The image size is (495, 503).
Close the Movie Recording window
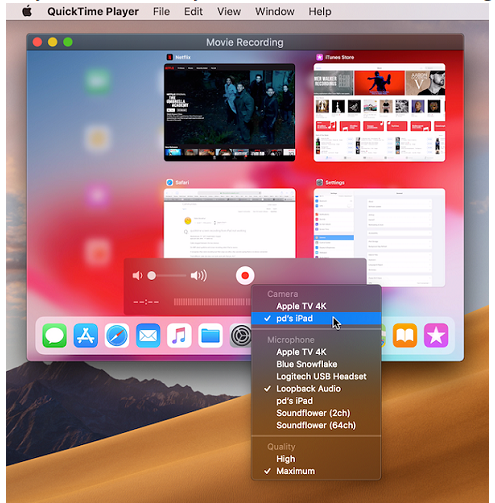coord(37,42)
